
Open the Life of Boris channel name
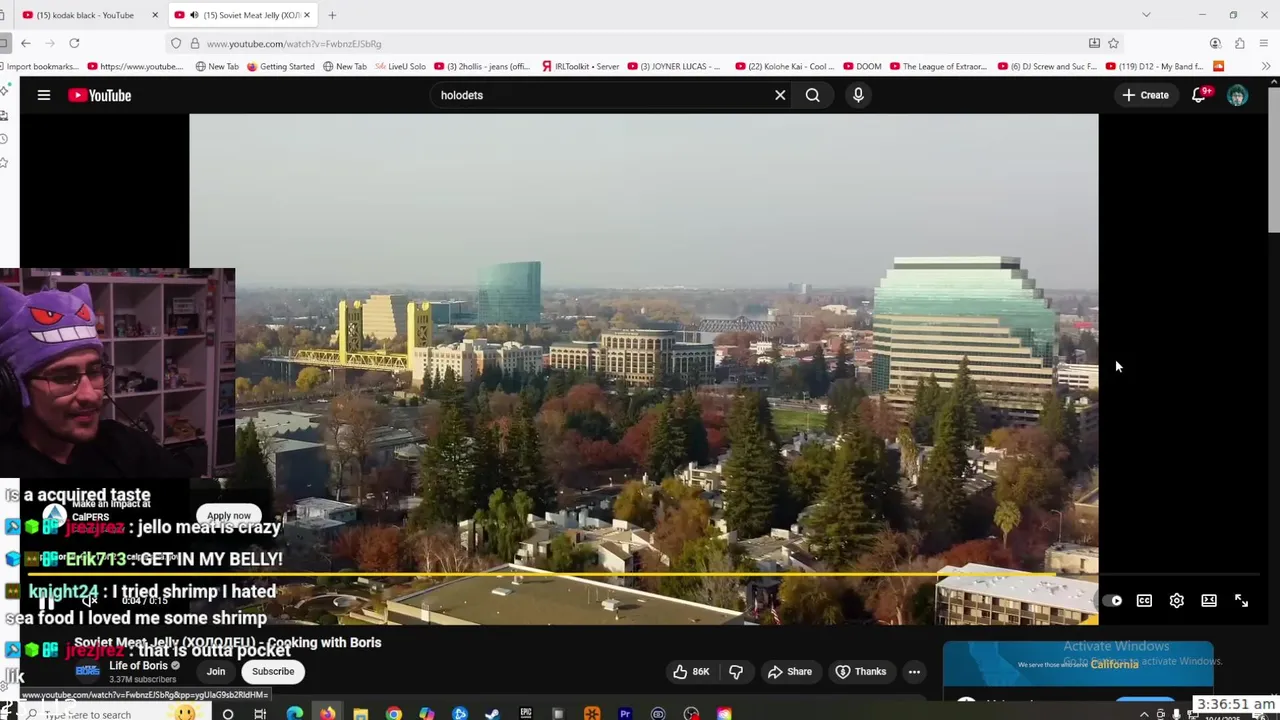click(139, 666)
